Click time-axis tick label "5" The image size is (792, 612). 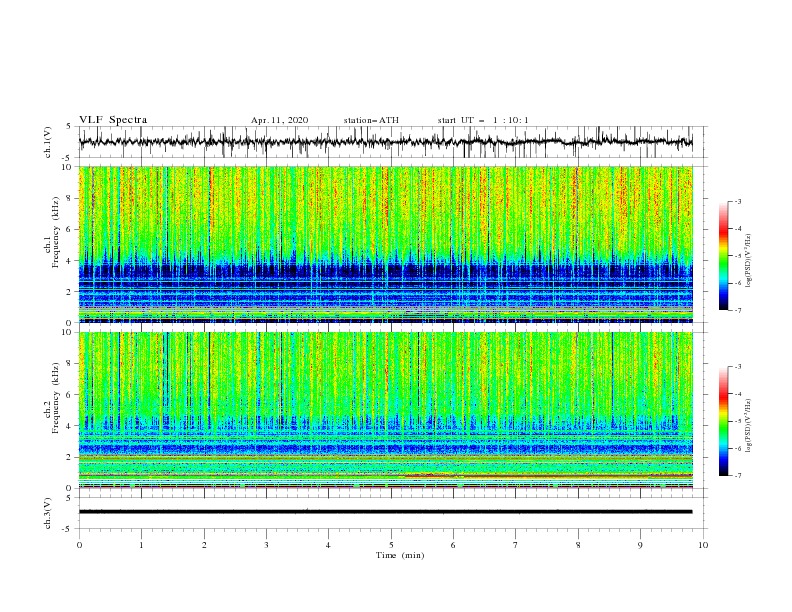click(x=391, y=545)
